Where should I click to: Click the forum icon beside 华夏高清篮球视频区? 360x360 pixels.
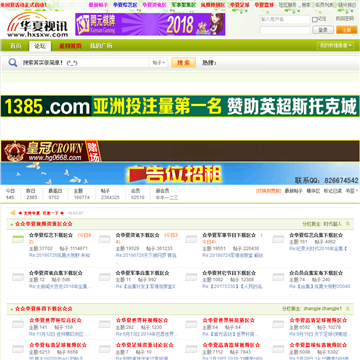tap(191, 349)
